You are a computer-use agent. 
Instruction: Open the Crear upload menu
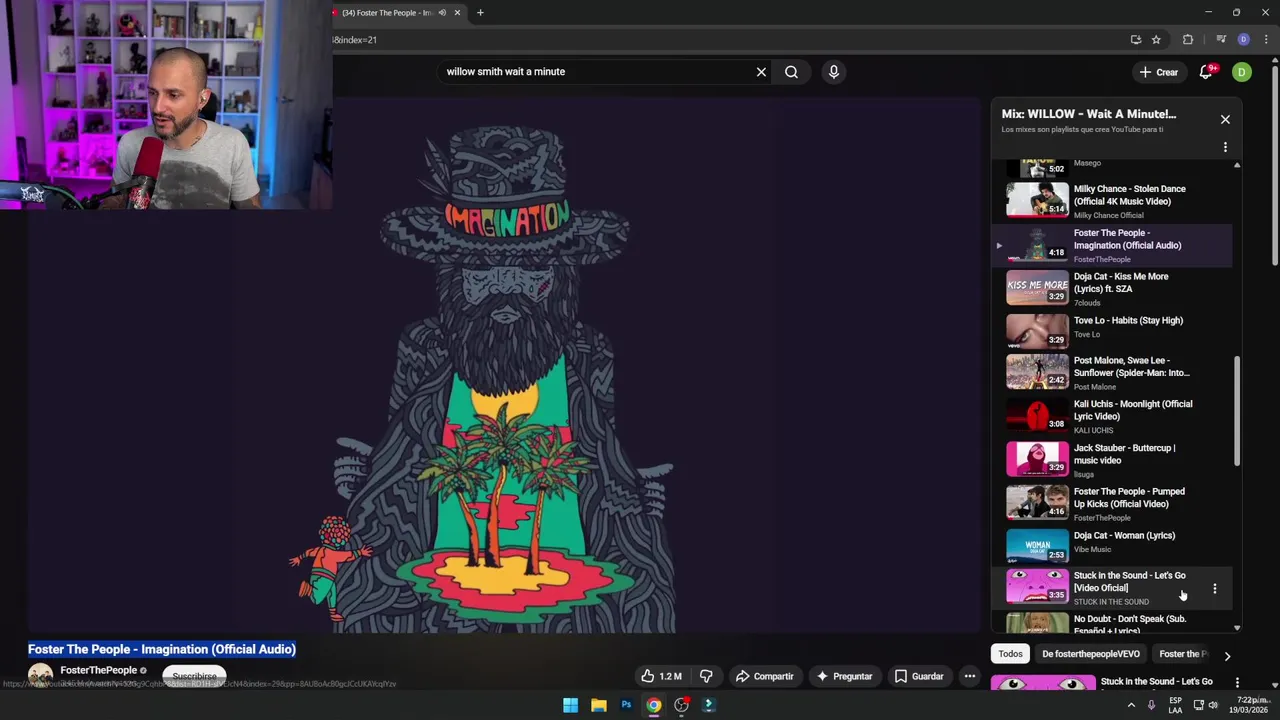pos(1158,72)
